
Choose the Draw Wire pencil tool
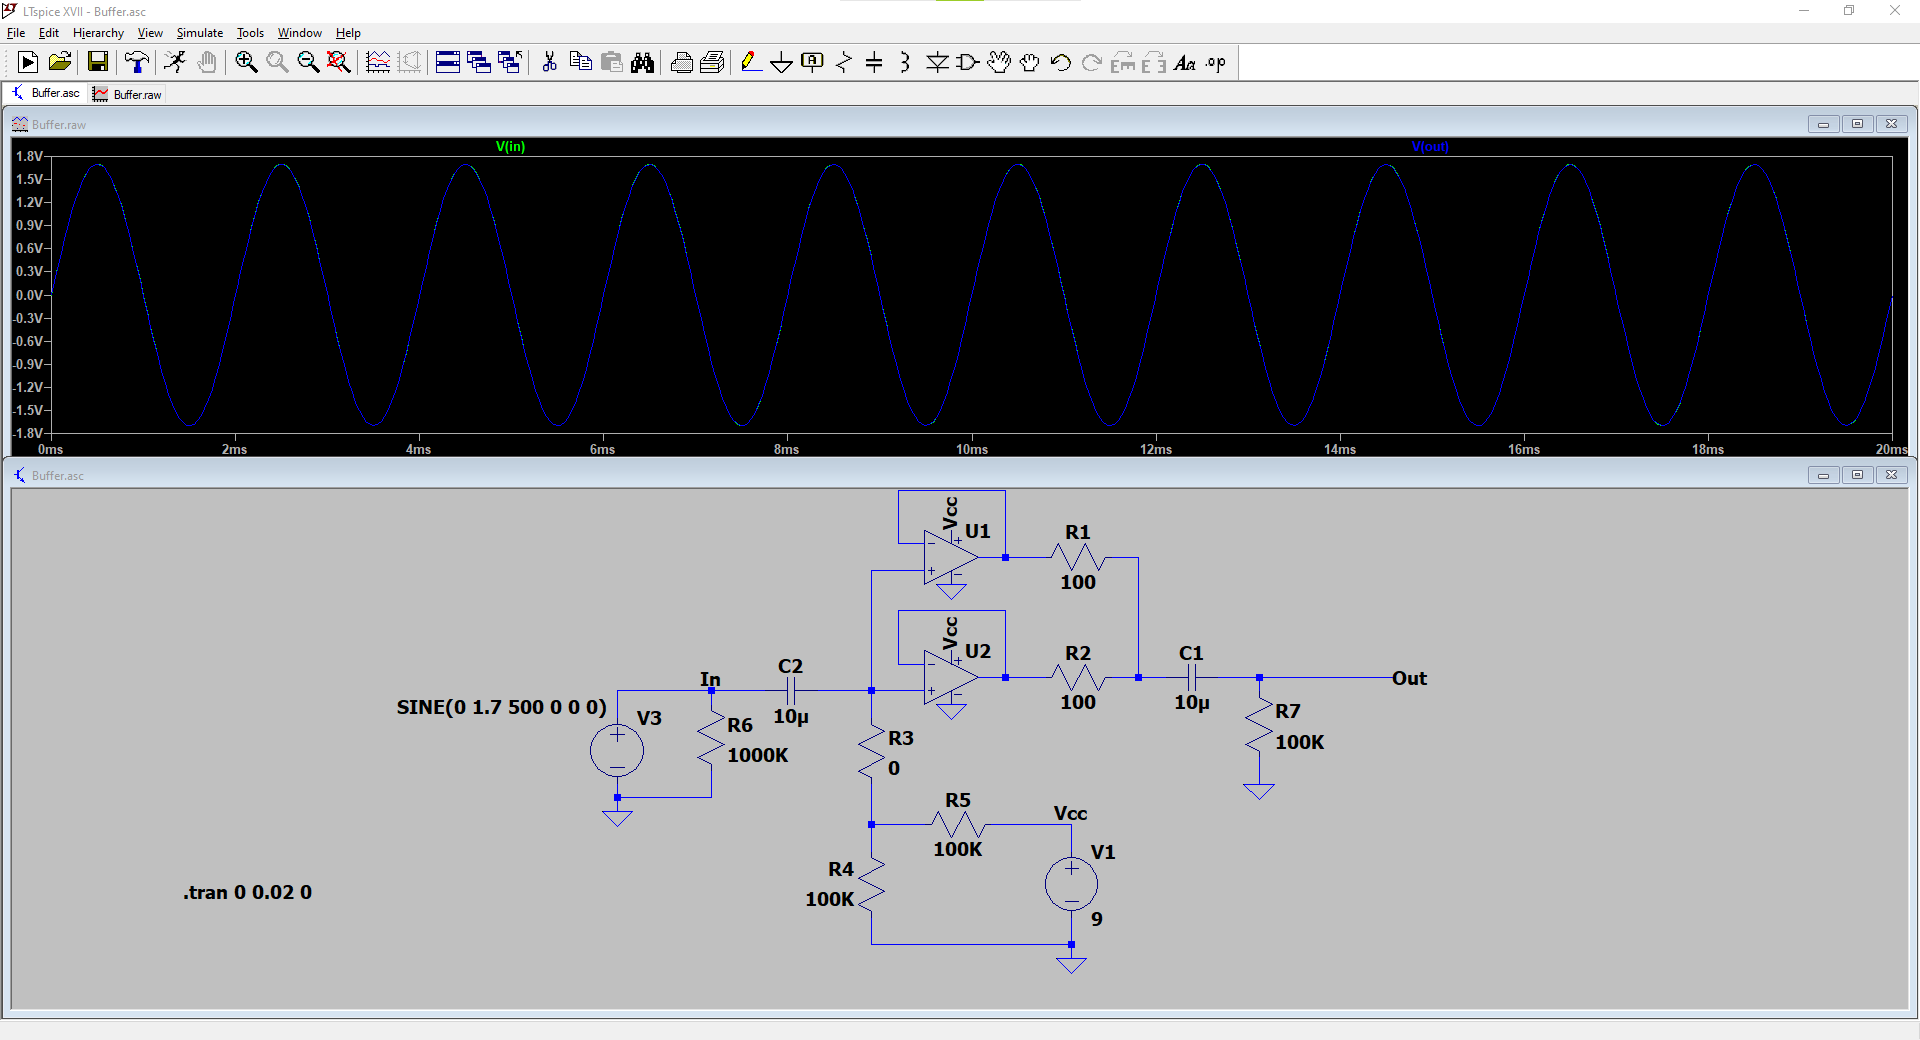[x=750, y=63]
